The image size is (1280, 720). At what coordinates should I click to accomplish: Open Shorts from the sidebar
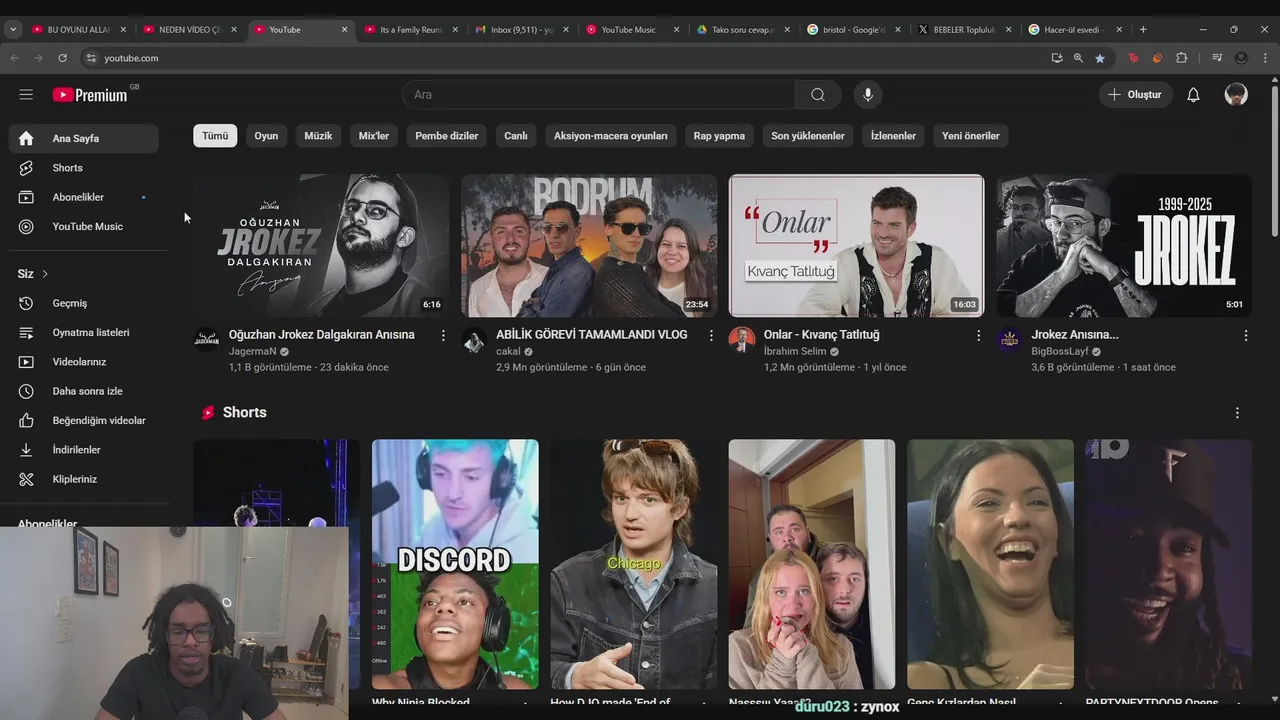84,168
